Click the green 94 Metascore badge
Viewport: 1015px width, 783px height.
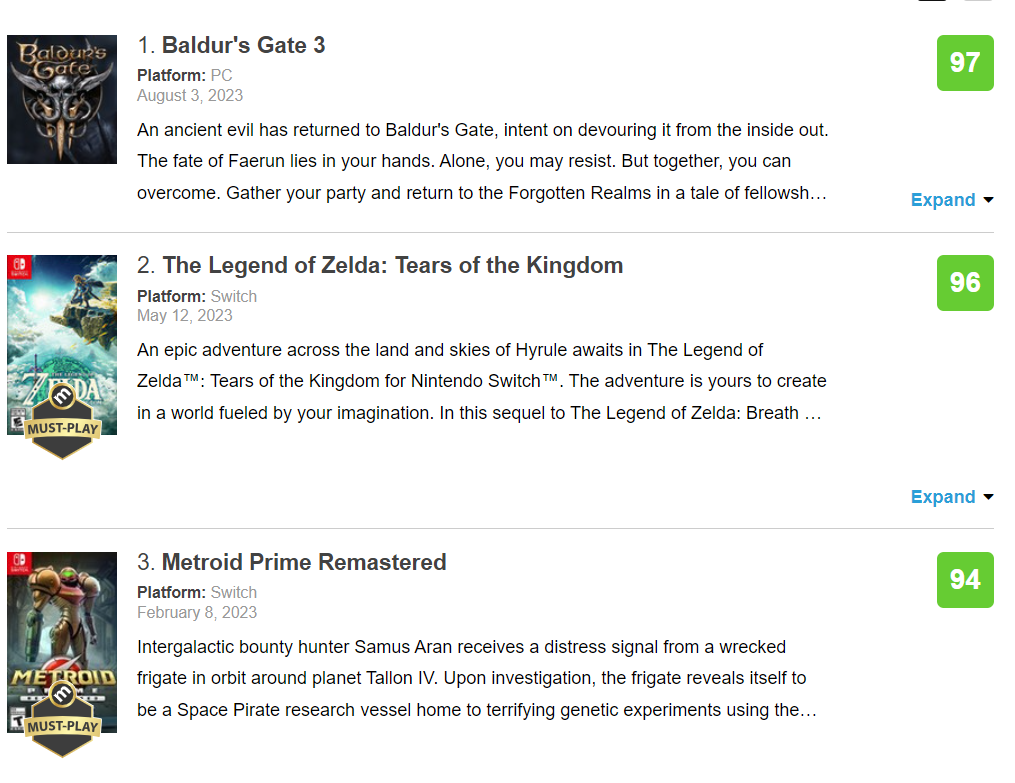point(965,580)
